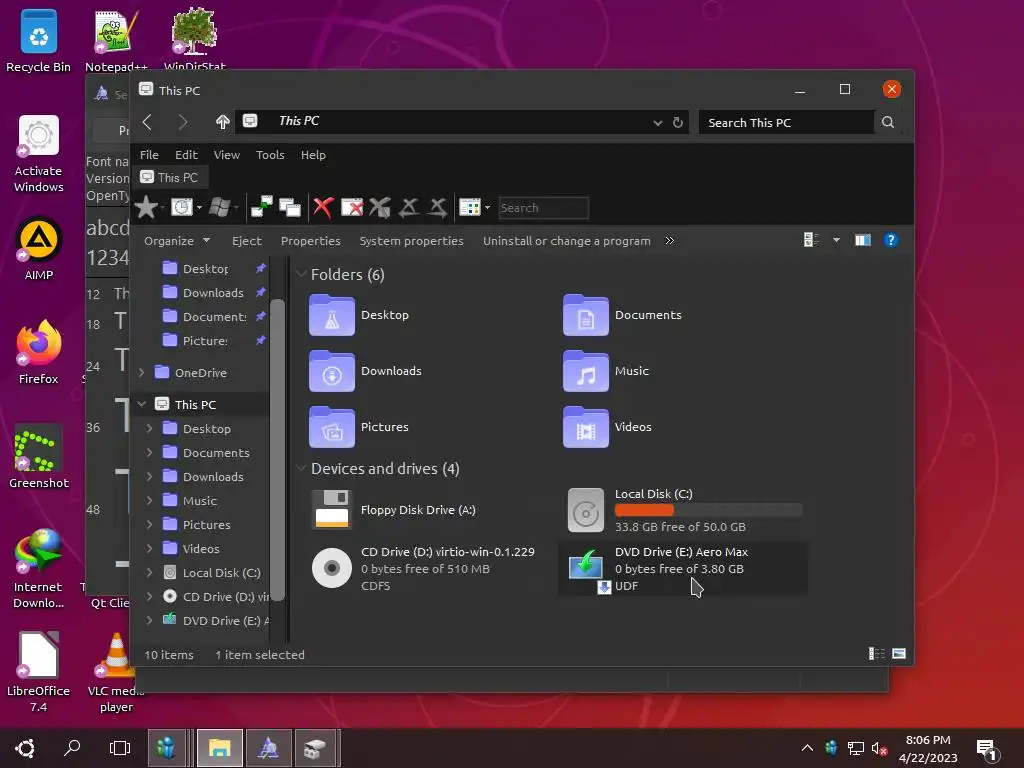This screenshot has width=1024, height=768.
Task: Collapse the Folders (6) group
Action: tap(301, 274)
